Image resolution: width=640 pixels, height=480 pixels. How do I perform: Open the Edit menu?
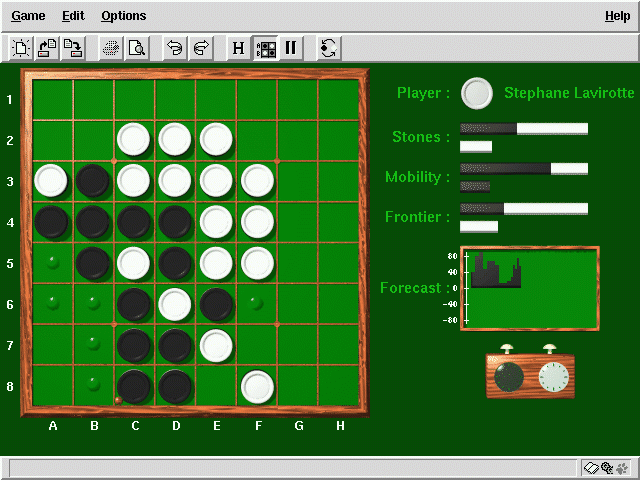click(x=73, y=16)
